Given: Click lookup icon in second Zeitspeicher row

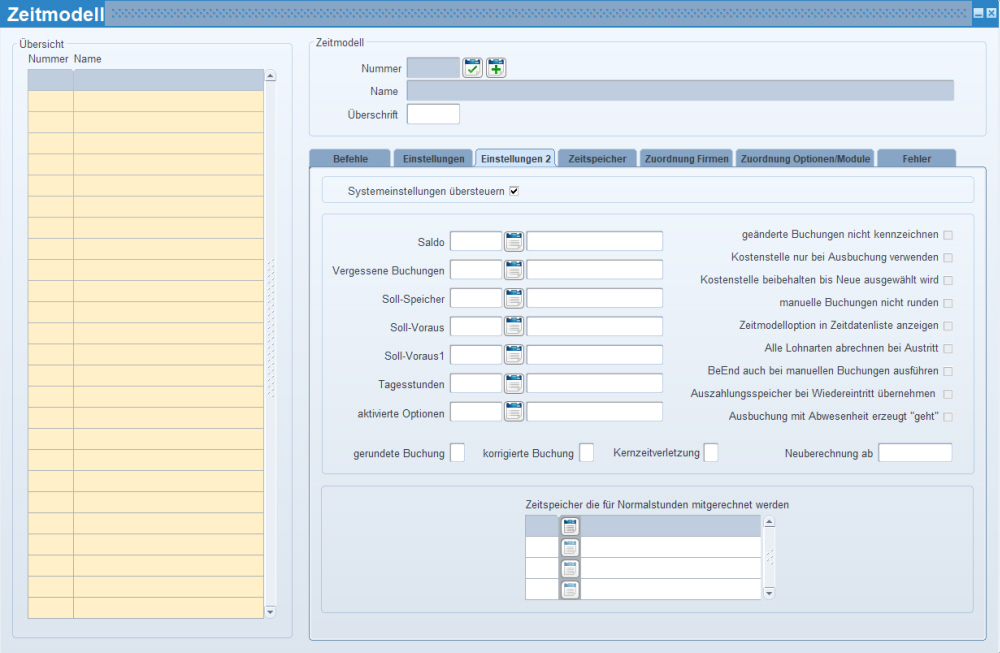Looking at the screenshot, I should (570, 547).
